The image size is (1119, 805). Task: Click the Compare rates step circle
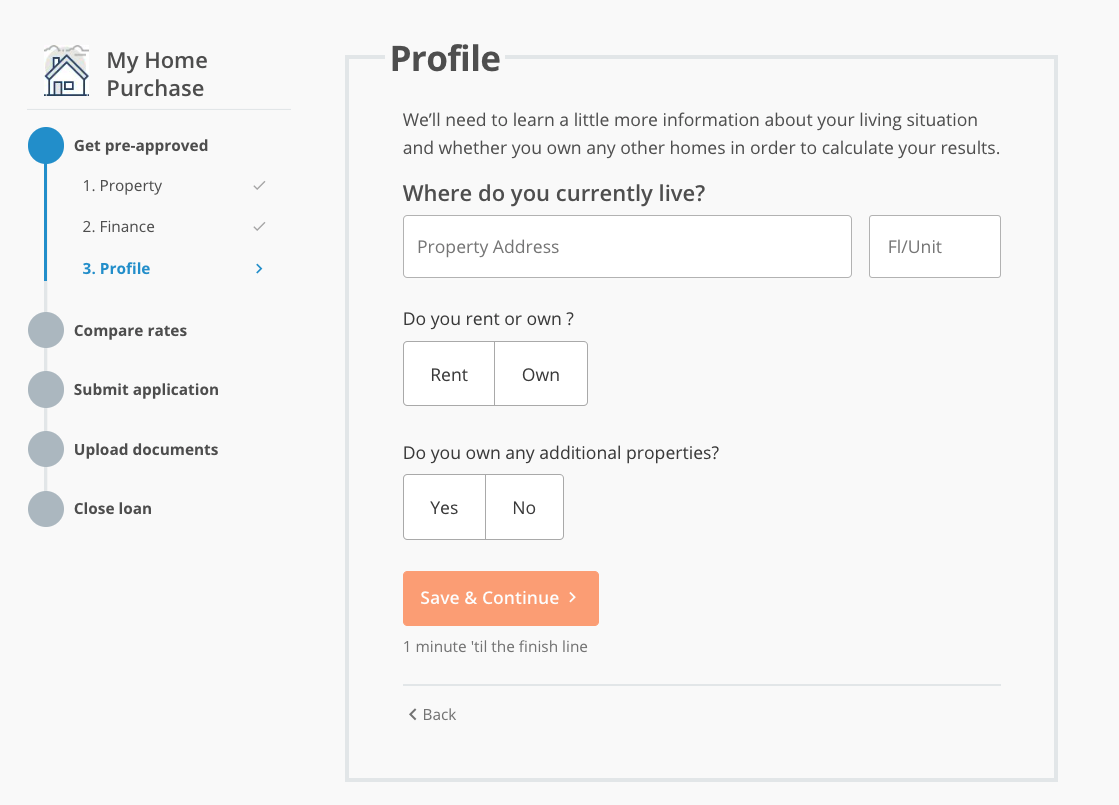pyautogui.click(x=46, y=331)
